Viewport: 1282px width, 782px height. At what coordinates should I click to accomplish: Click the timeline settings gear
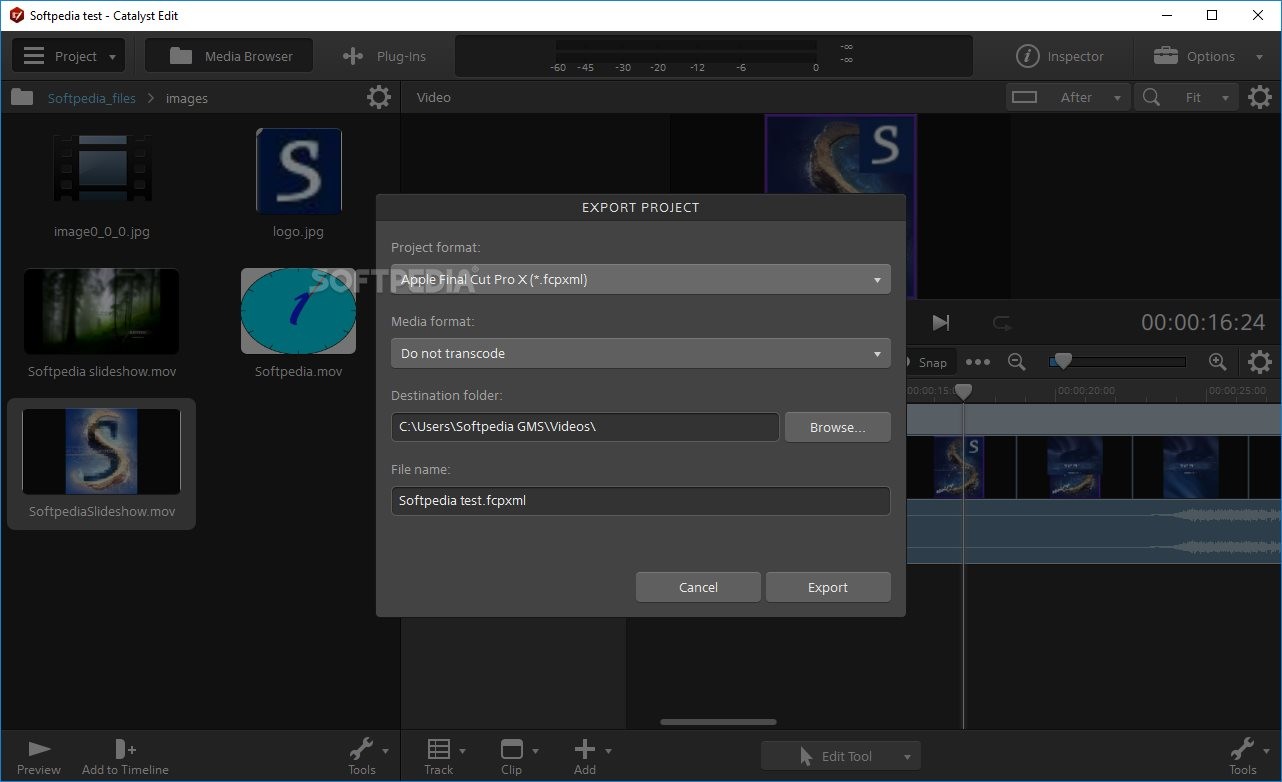click(x=1260, y=362)
